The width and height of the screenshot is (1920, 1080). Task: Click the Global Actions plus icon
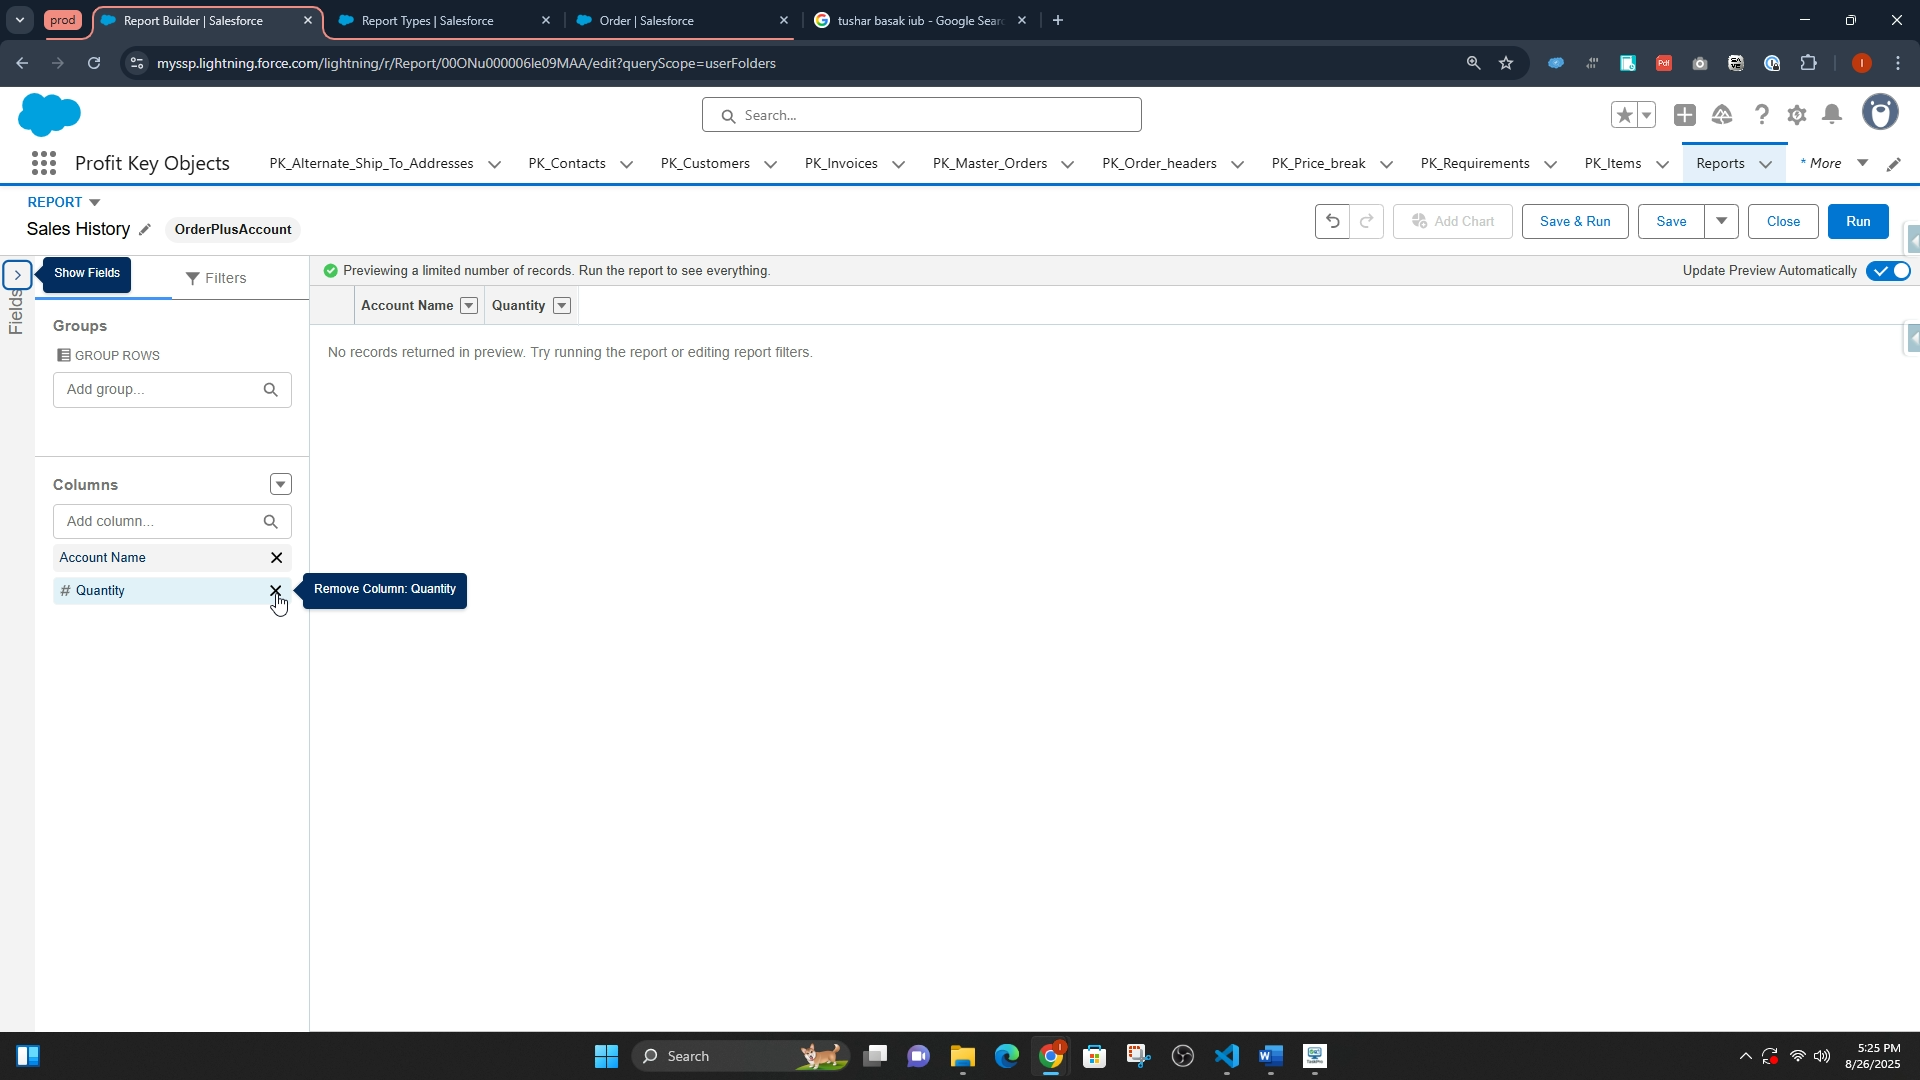(1685, 115)
